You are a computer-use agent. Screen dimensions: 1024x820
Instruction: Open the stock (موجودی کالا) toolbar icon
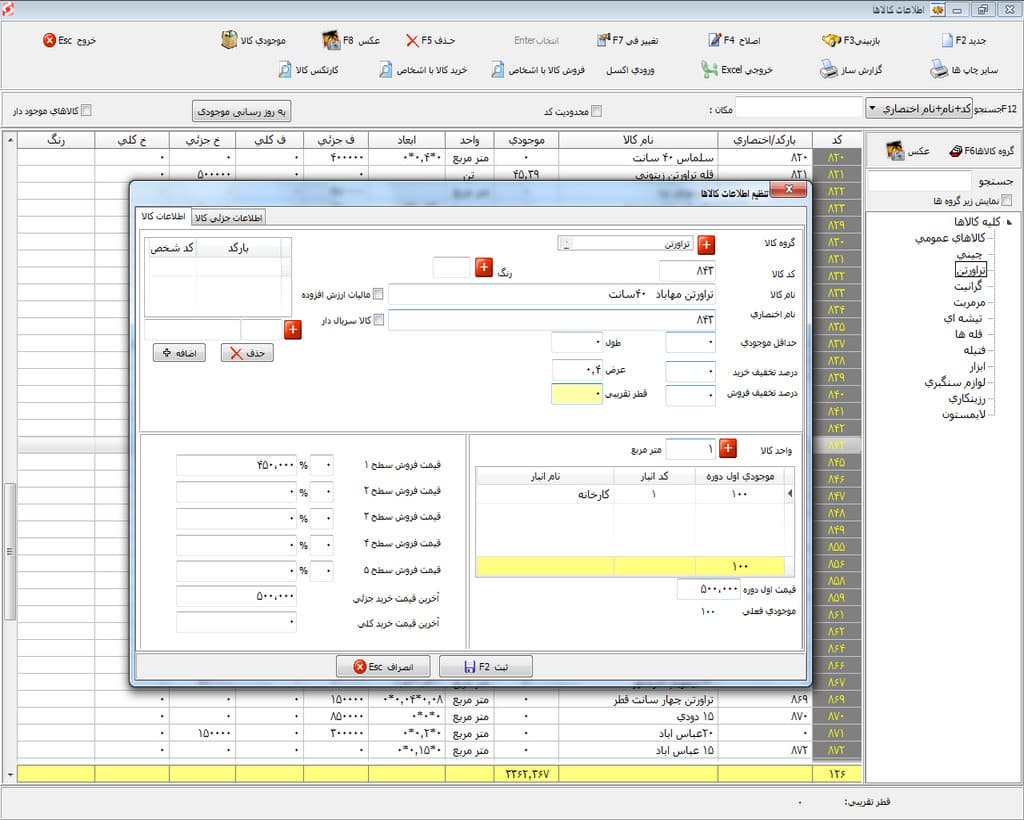click(x=229, y=40)
